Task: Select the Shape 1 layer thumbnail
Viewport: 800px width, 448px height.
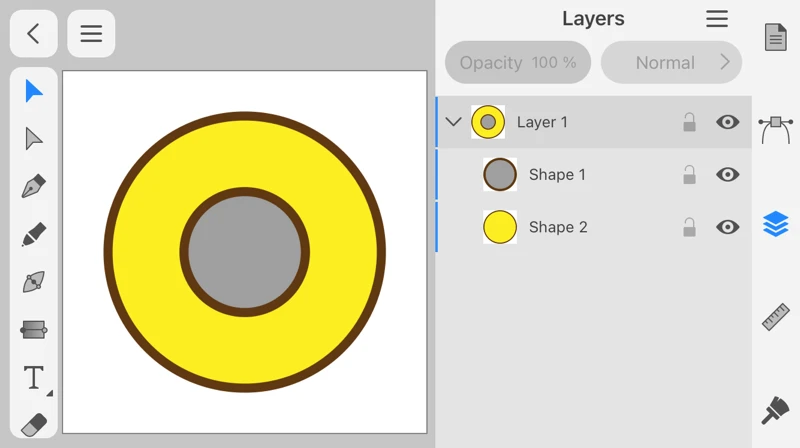Action: pos(500,175)
